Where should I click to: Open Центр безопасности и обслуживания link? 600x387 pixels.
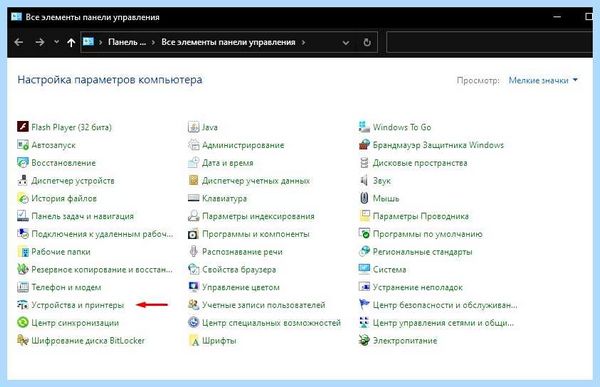pyautogui.click(x=445, y=305)
